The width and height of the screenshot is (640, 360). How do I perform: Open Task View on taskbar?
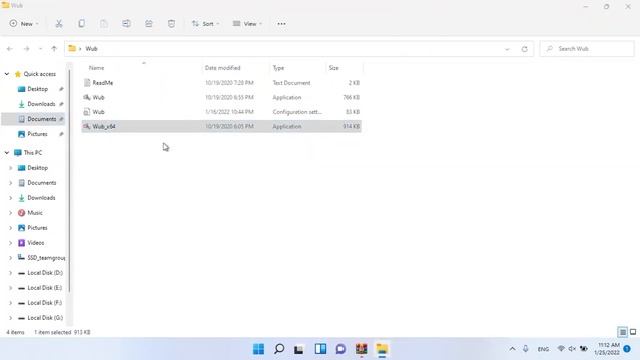(x=299, y=349)
